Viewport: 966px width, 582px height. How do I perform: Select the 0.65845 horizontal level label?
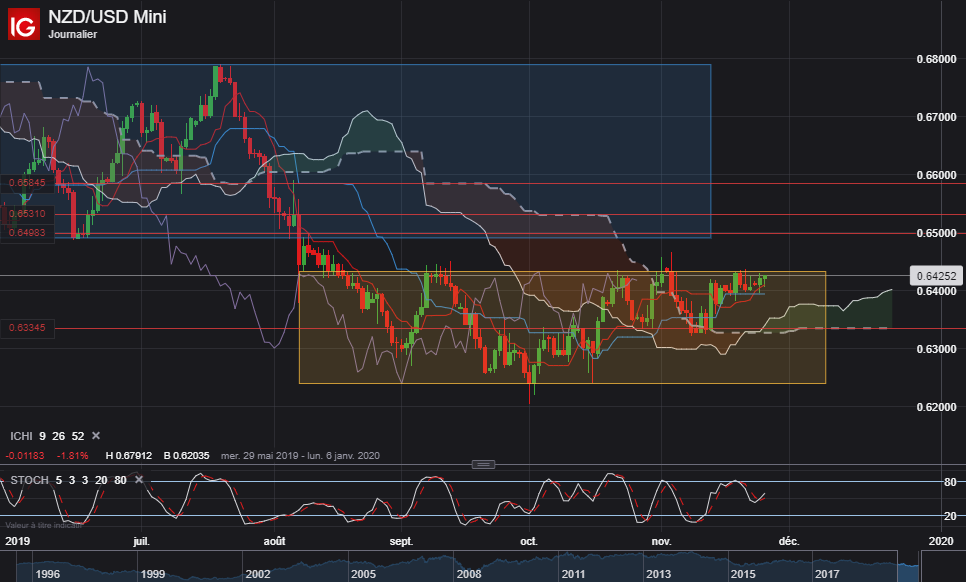coord(27,183)
